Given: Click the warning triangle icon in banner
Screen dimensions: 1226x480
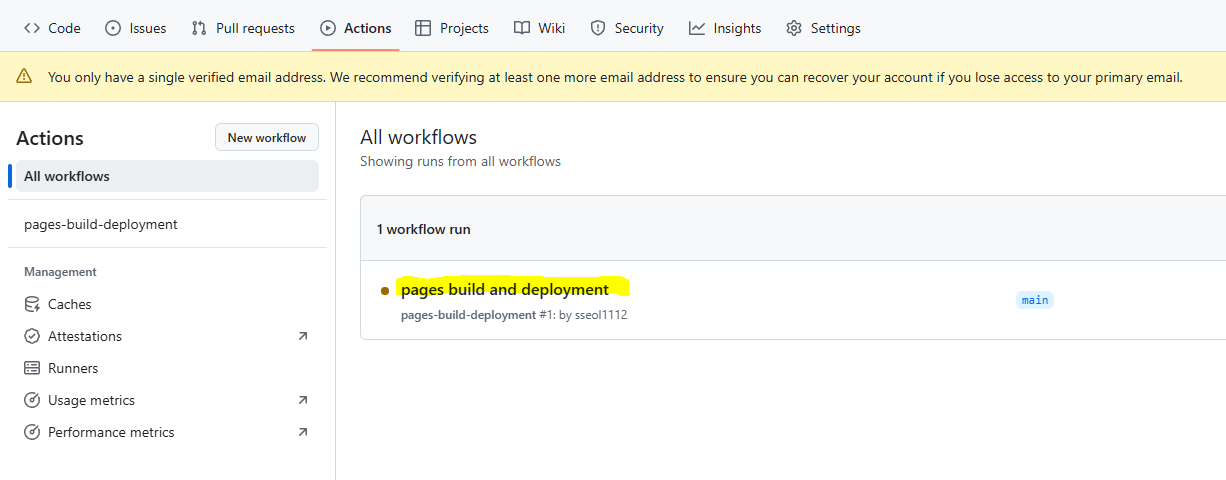Looking at the screenshot, I should point(24,77).
